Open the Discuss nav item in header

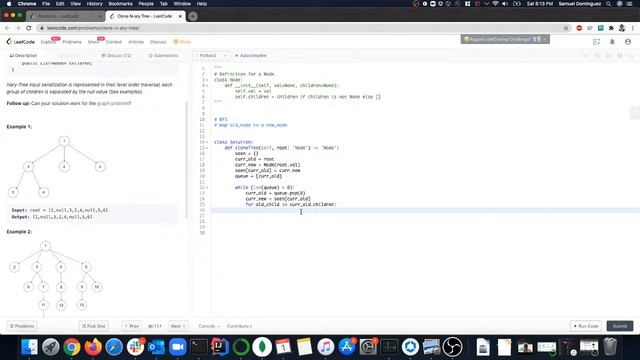(x=158, y=42)
